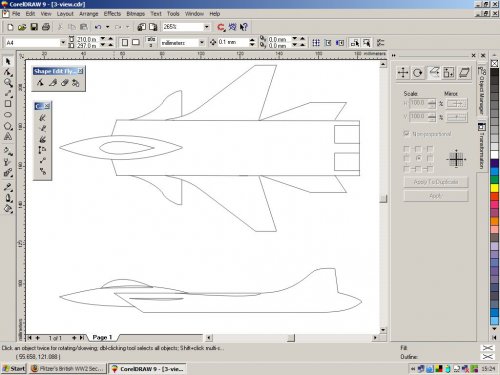
Task: Click the Undo arrow icon
Action: pos(98,27)
